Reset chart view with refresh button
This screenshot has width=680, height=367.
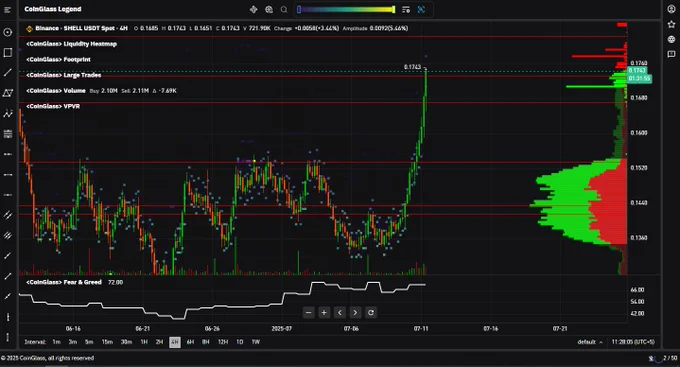pyautogui.click(x=371, y=312)
